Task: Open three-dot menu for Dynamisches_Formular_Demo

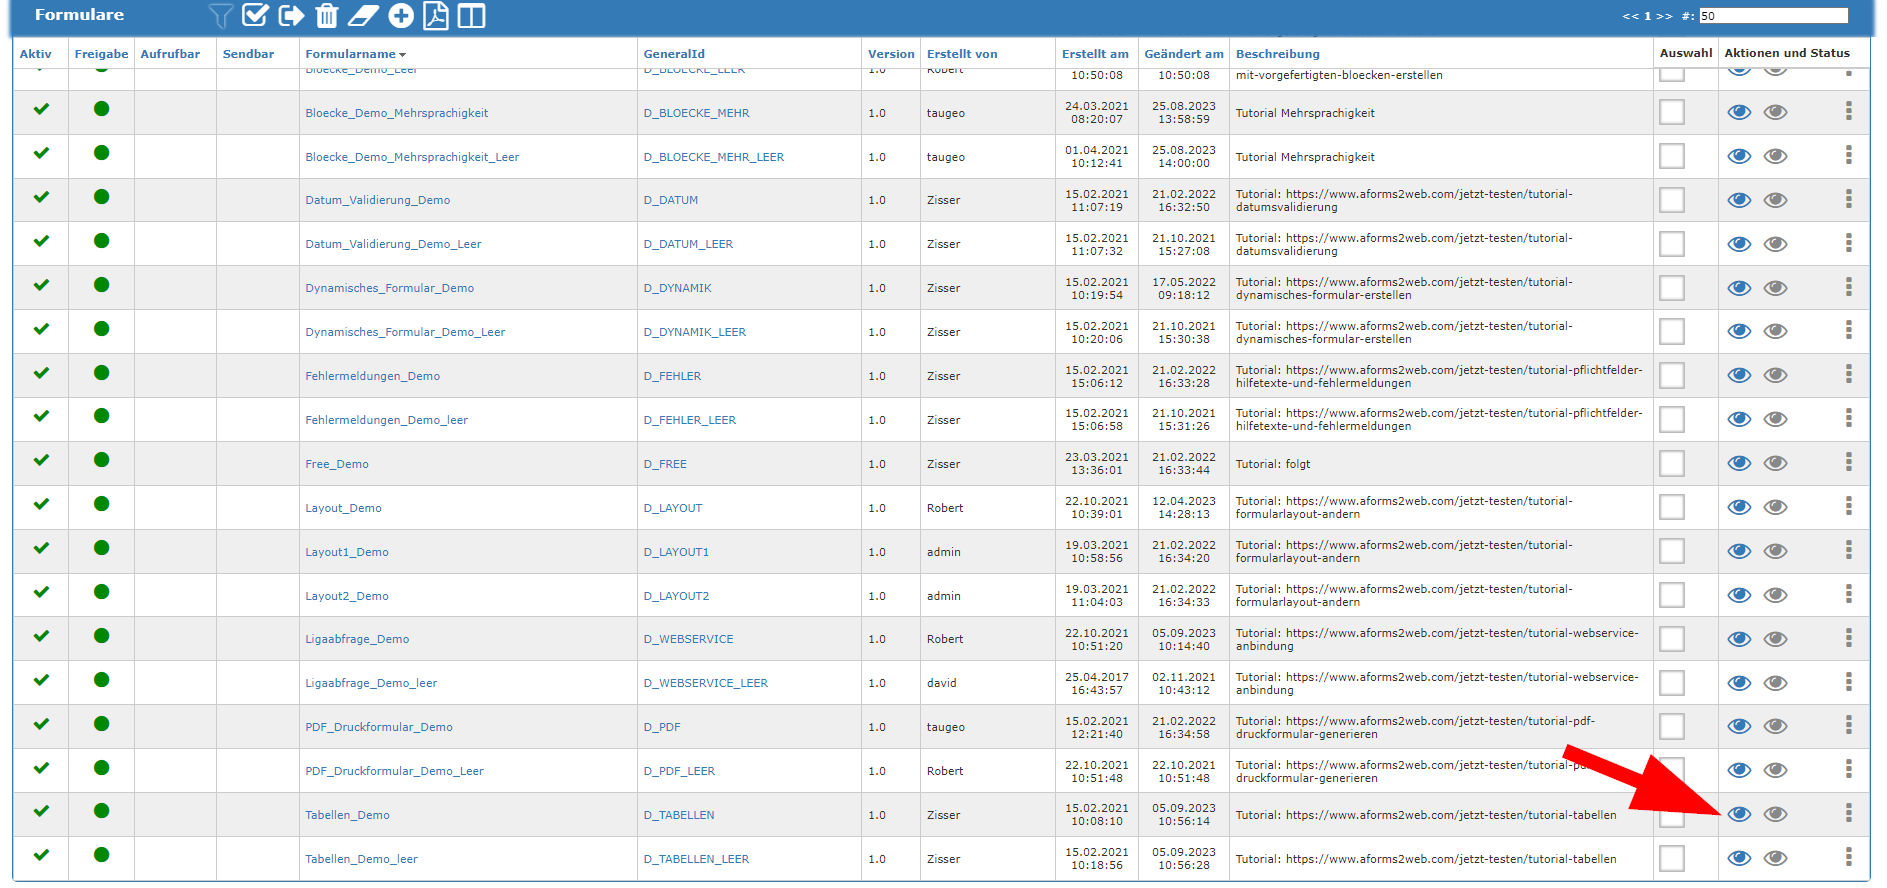Action: pyautogui.click(x=1849, y=287)
